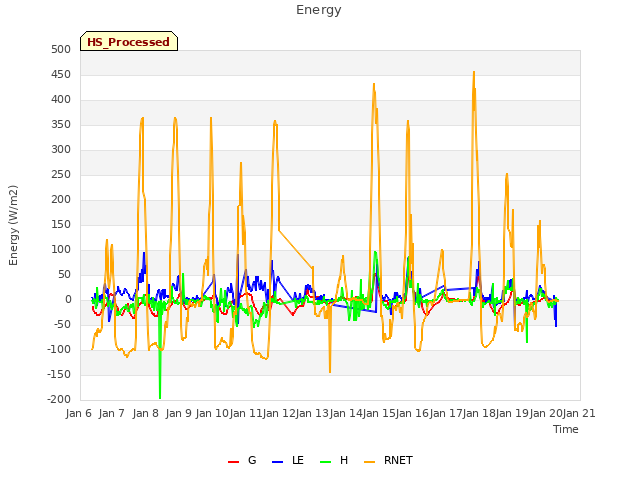640x480 pixels.
Task: Click the blue LE legend color marker
Action: pyautogui.click(x=277, y=462)
